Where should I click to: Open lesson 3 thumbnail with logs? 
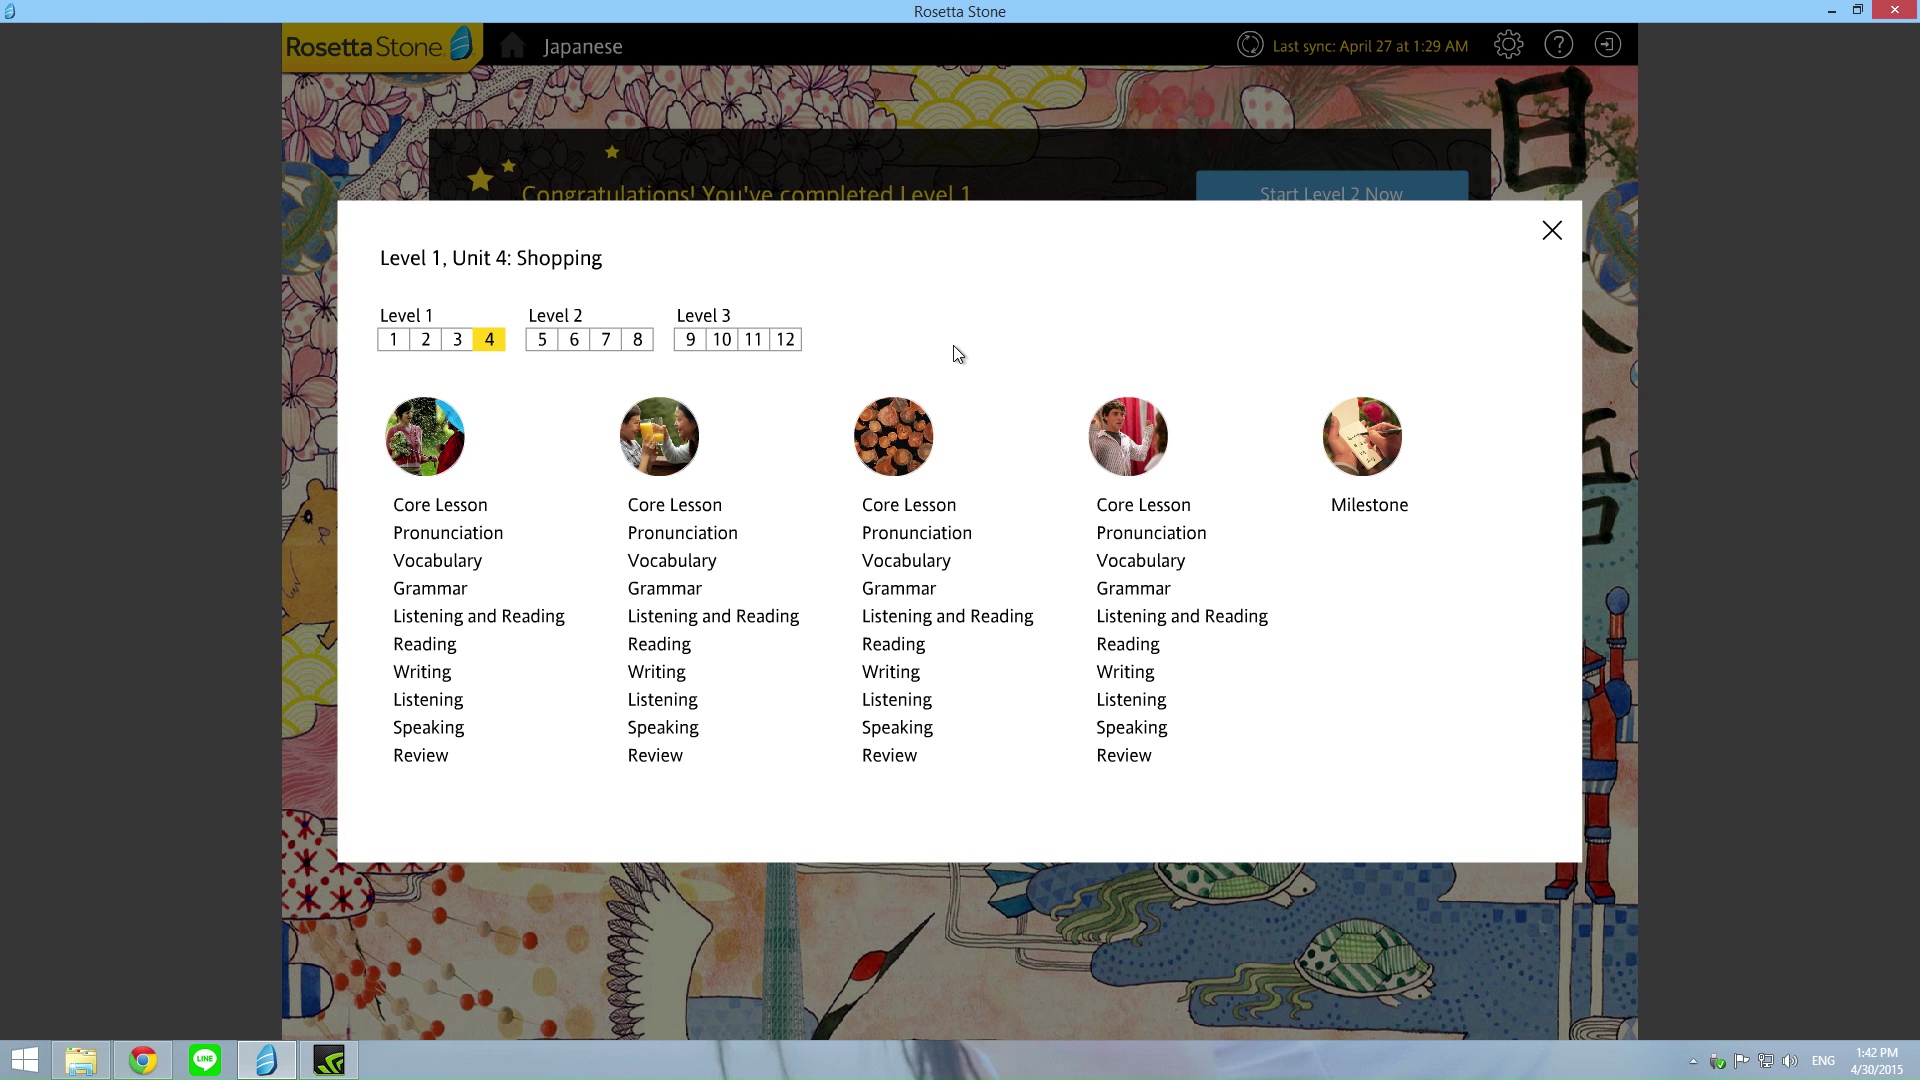[x=894, y=437]
